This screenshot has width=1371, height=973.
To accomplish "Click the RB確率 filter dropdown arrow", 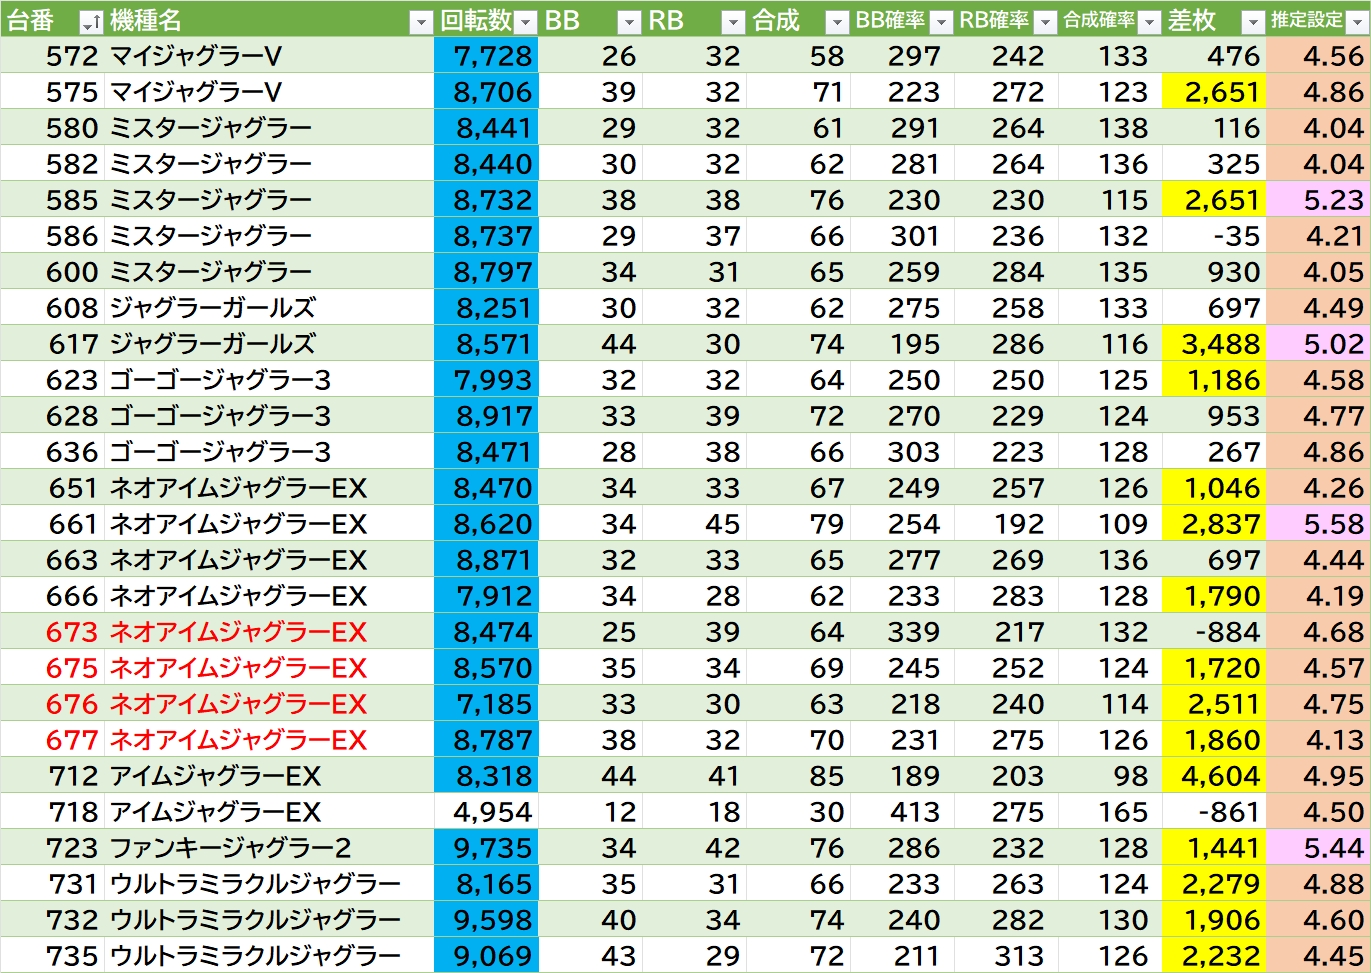I will 1045,22.
